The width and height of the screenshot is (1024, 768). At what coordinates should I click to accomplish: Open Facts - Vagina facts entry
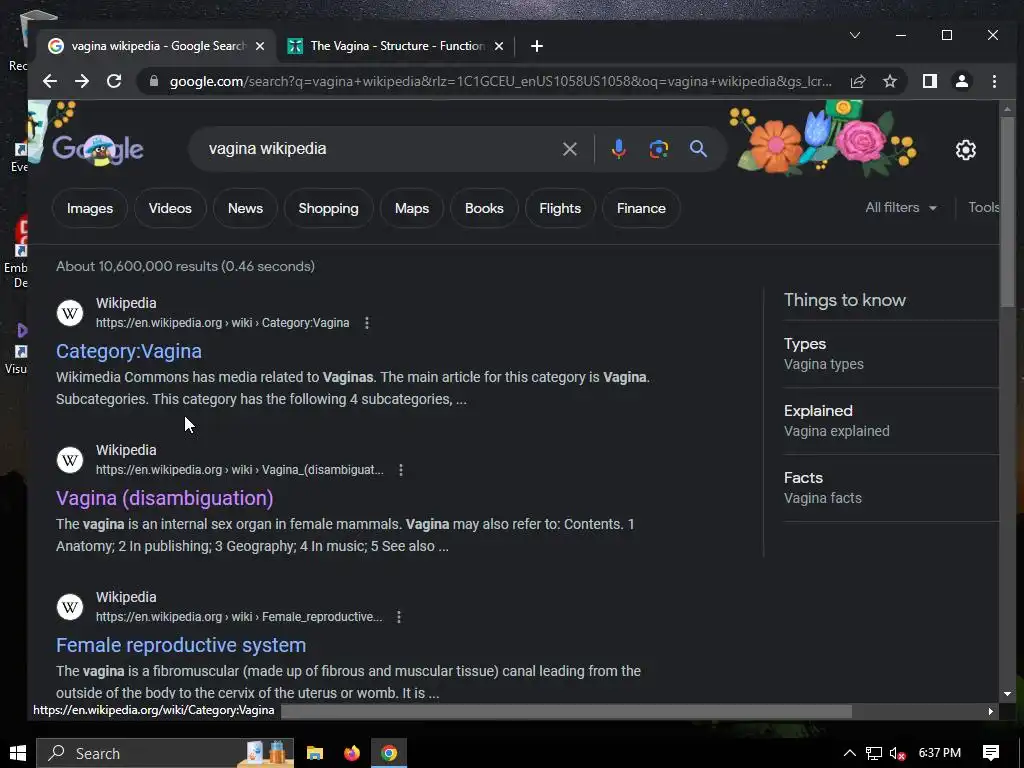coord(891,488)
